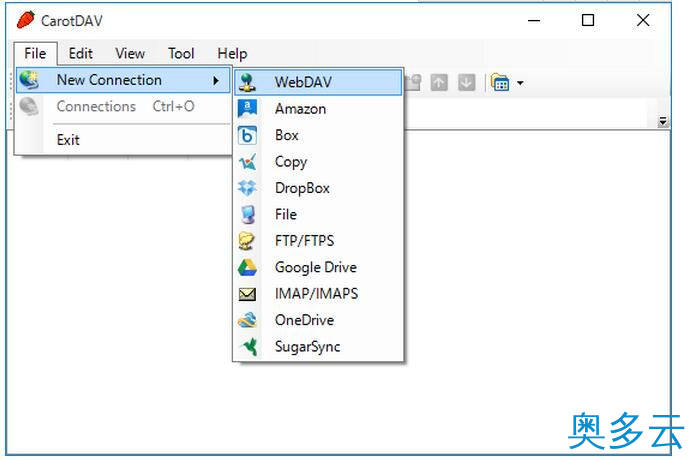
Task: Click the Google Drive triangle icon
Action: click(x=247, y=268)
